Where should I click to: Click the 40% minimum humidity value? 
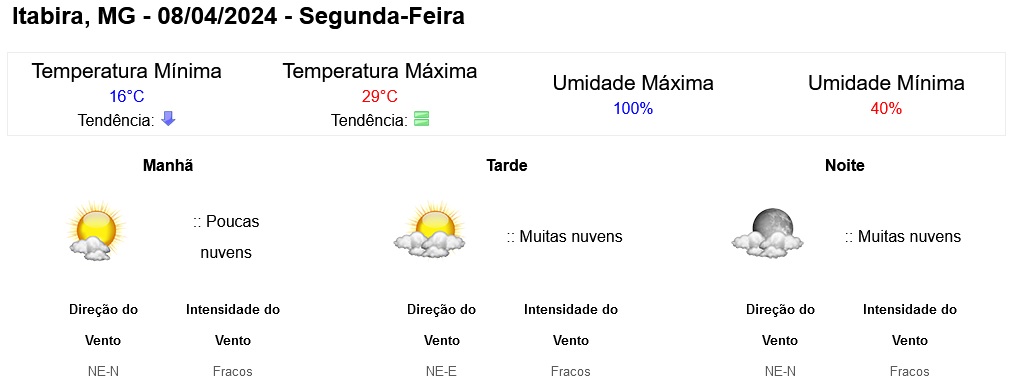click(886, 108)
